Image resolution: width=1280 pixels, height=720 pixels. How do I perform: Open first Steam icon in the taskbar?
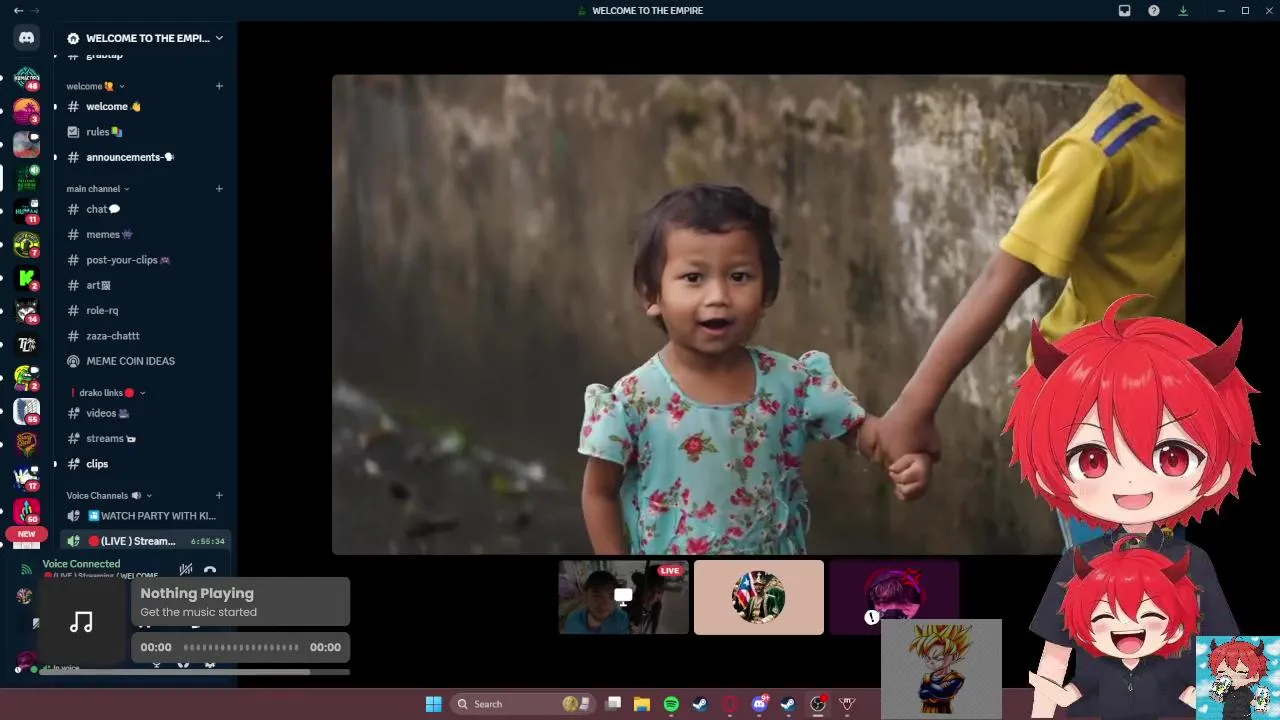pyautogui.click(x=700, y=704)
